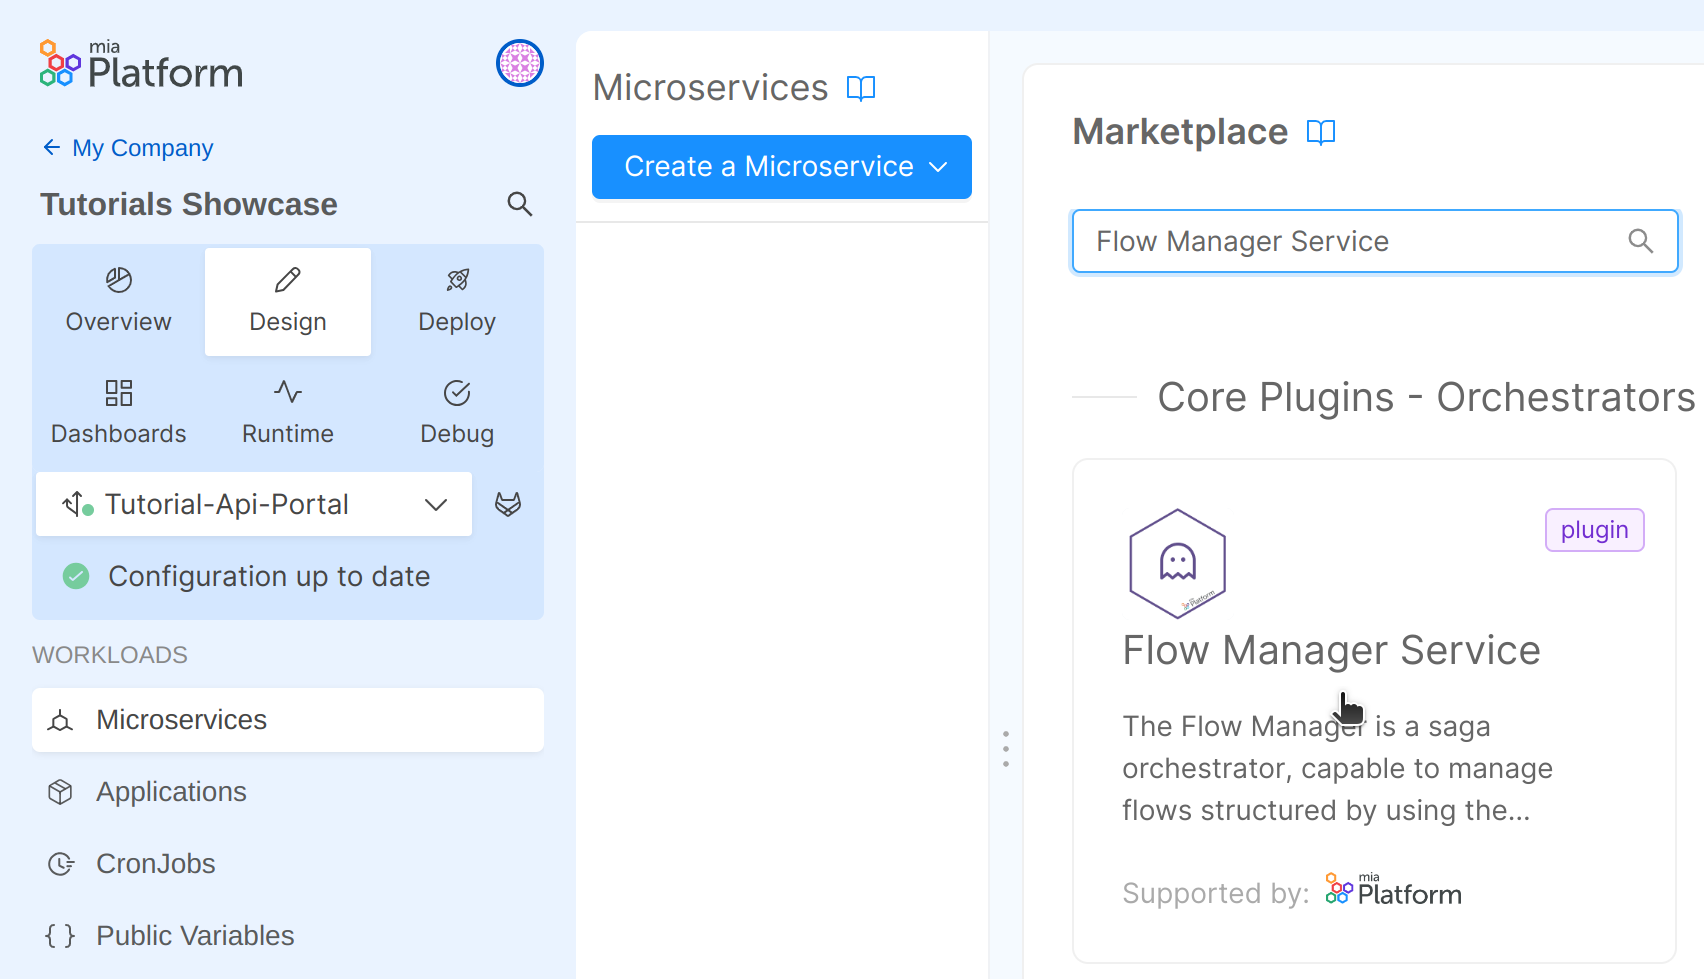1704x979 pixels.
Task: Expand CronJobs in the sidebar
Action: pos(155,863)
